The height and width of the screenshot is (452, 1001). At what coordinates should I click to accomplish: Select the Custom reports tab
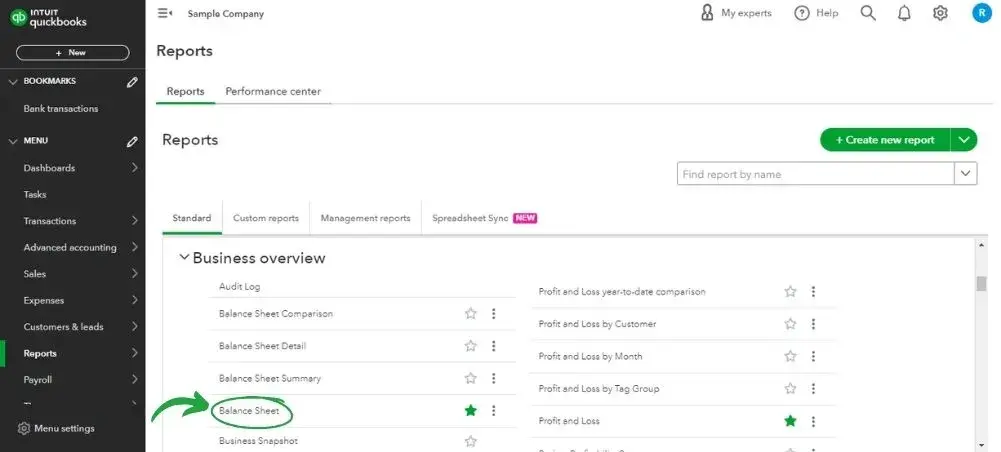(266, 218)
